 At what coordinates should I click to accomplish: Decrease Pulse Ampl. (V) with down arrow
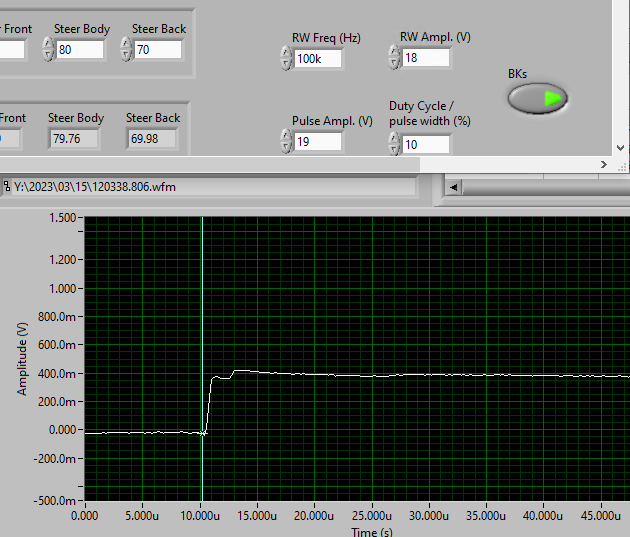[x=286, y=147]
